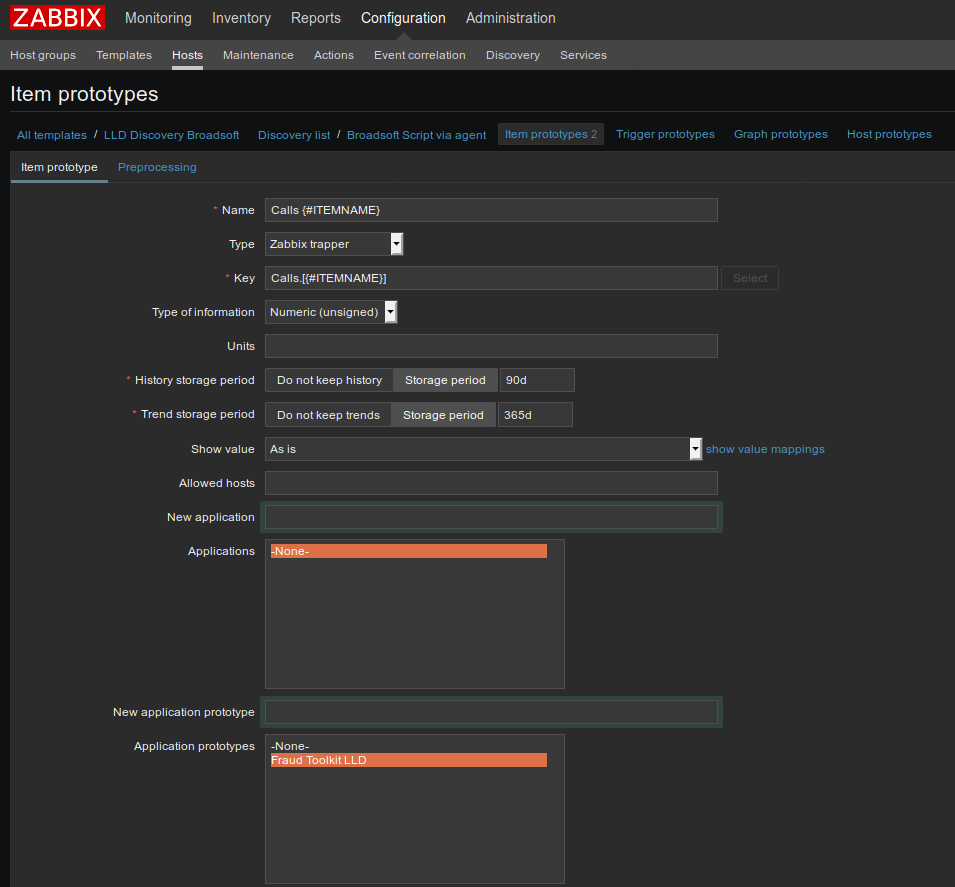Image resolution: width=955 pixels, height=887 pixels.
Task: Open the Monitoring menu
Action: 158,18
